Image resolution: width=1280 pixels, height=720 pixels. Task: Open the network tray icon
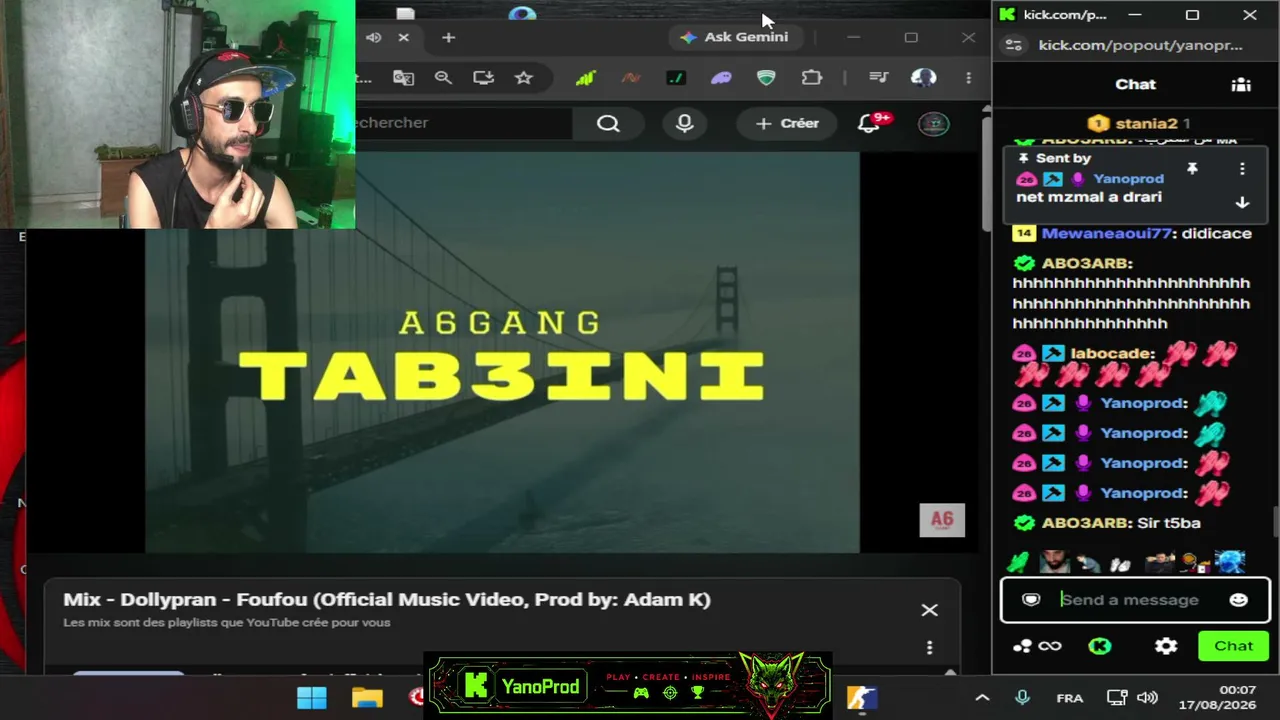1117,698
